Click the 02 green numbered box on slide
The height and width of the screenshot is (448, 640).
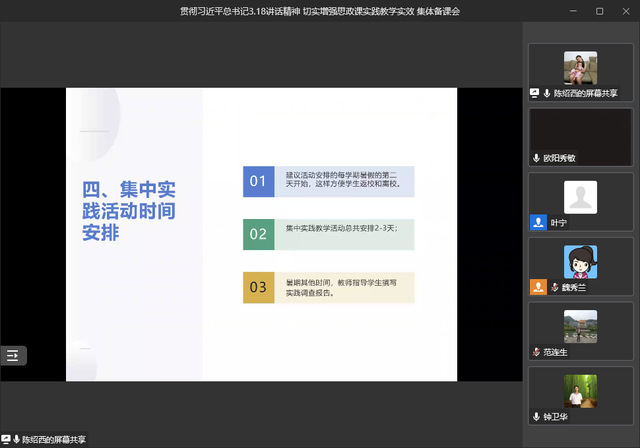[x=258, y=234]
